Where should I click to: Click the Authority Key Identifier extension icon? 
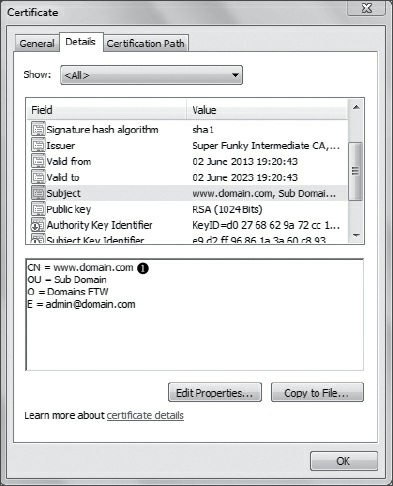click(38, 225)
